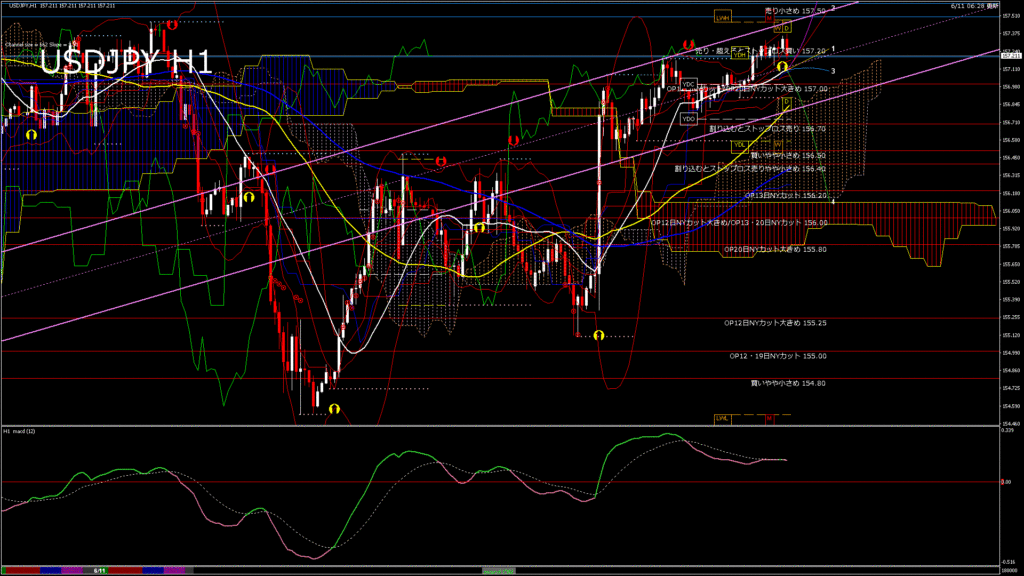
Task: Click red swing-high marker above USDJPY H1 title
Action: 174,25
